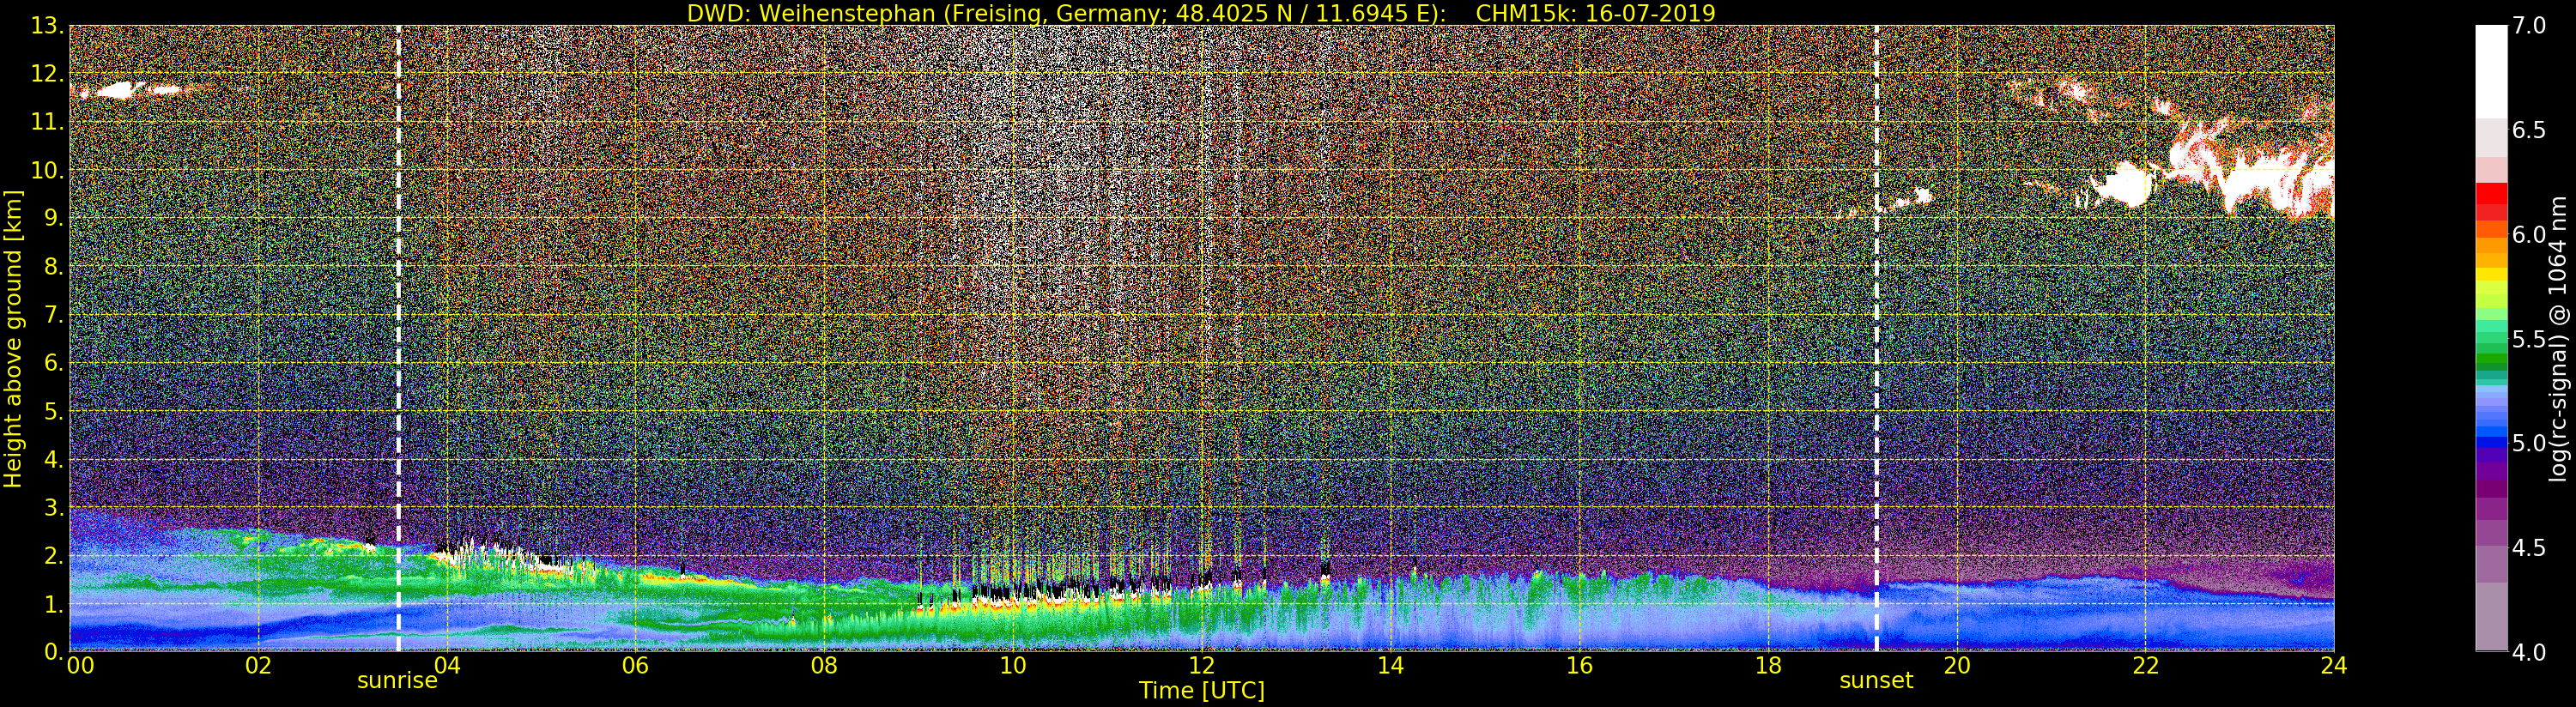The width and height of the screenshot is (2576, 707).
Task: Click the height tick label '2.'
Action: pos(53,555)
